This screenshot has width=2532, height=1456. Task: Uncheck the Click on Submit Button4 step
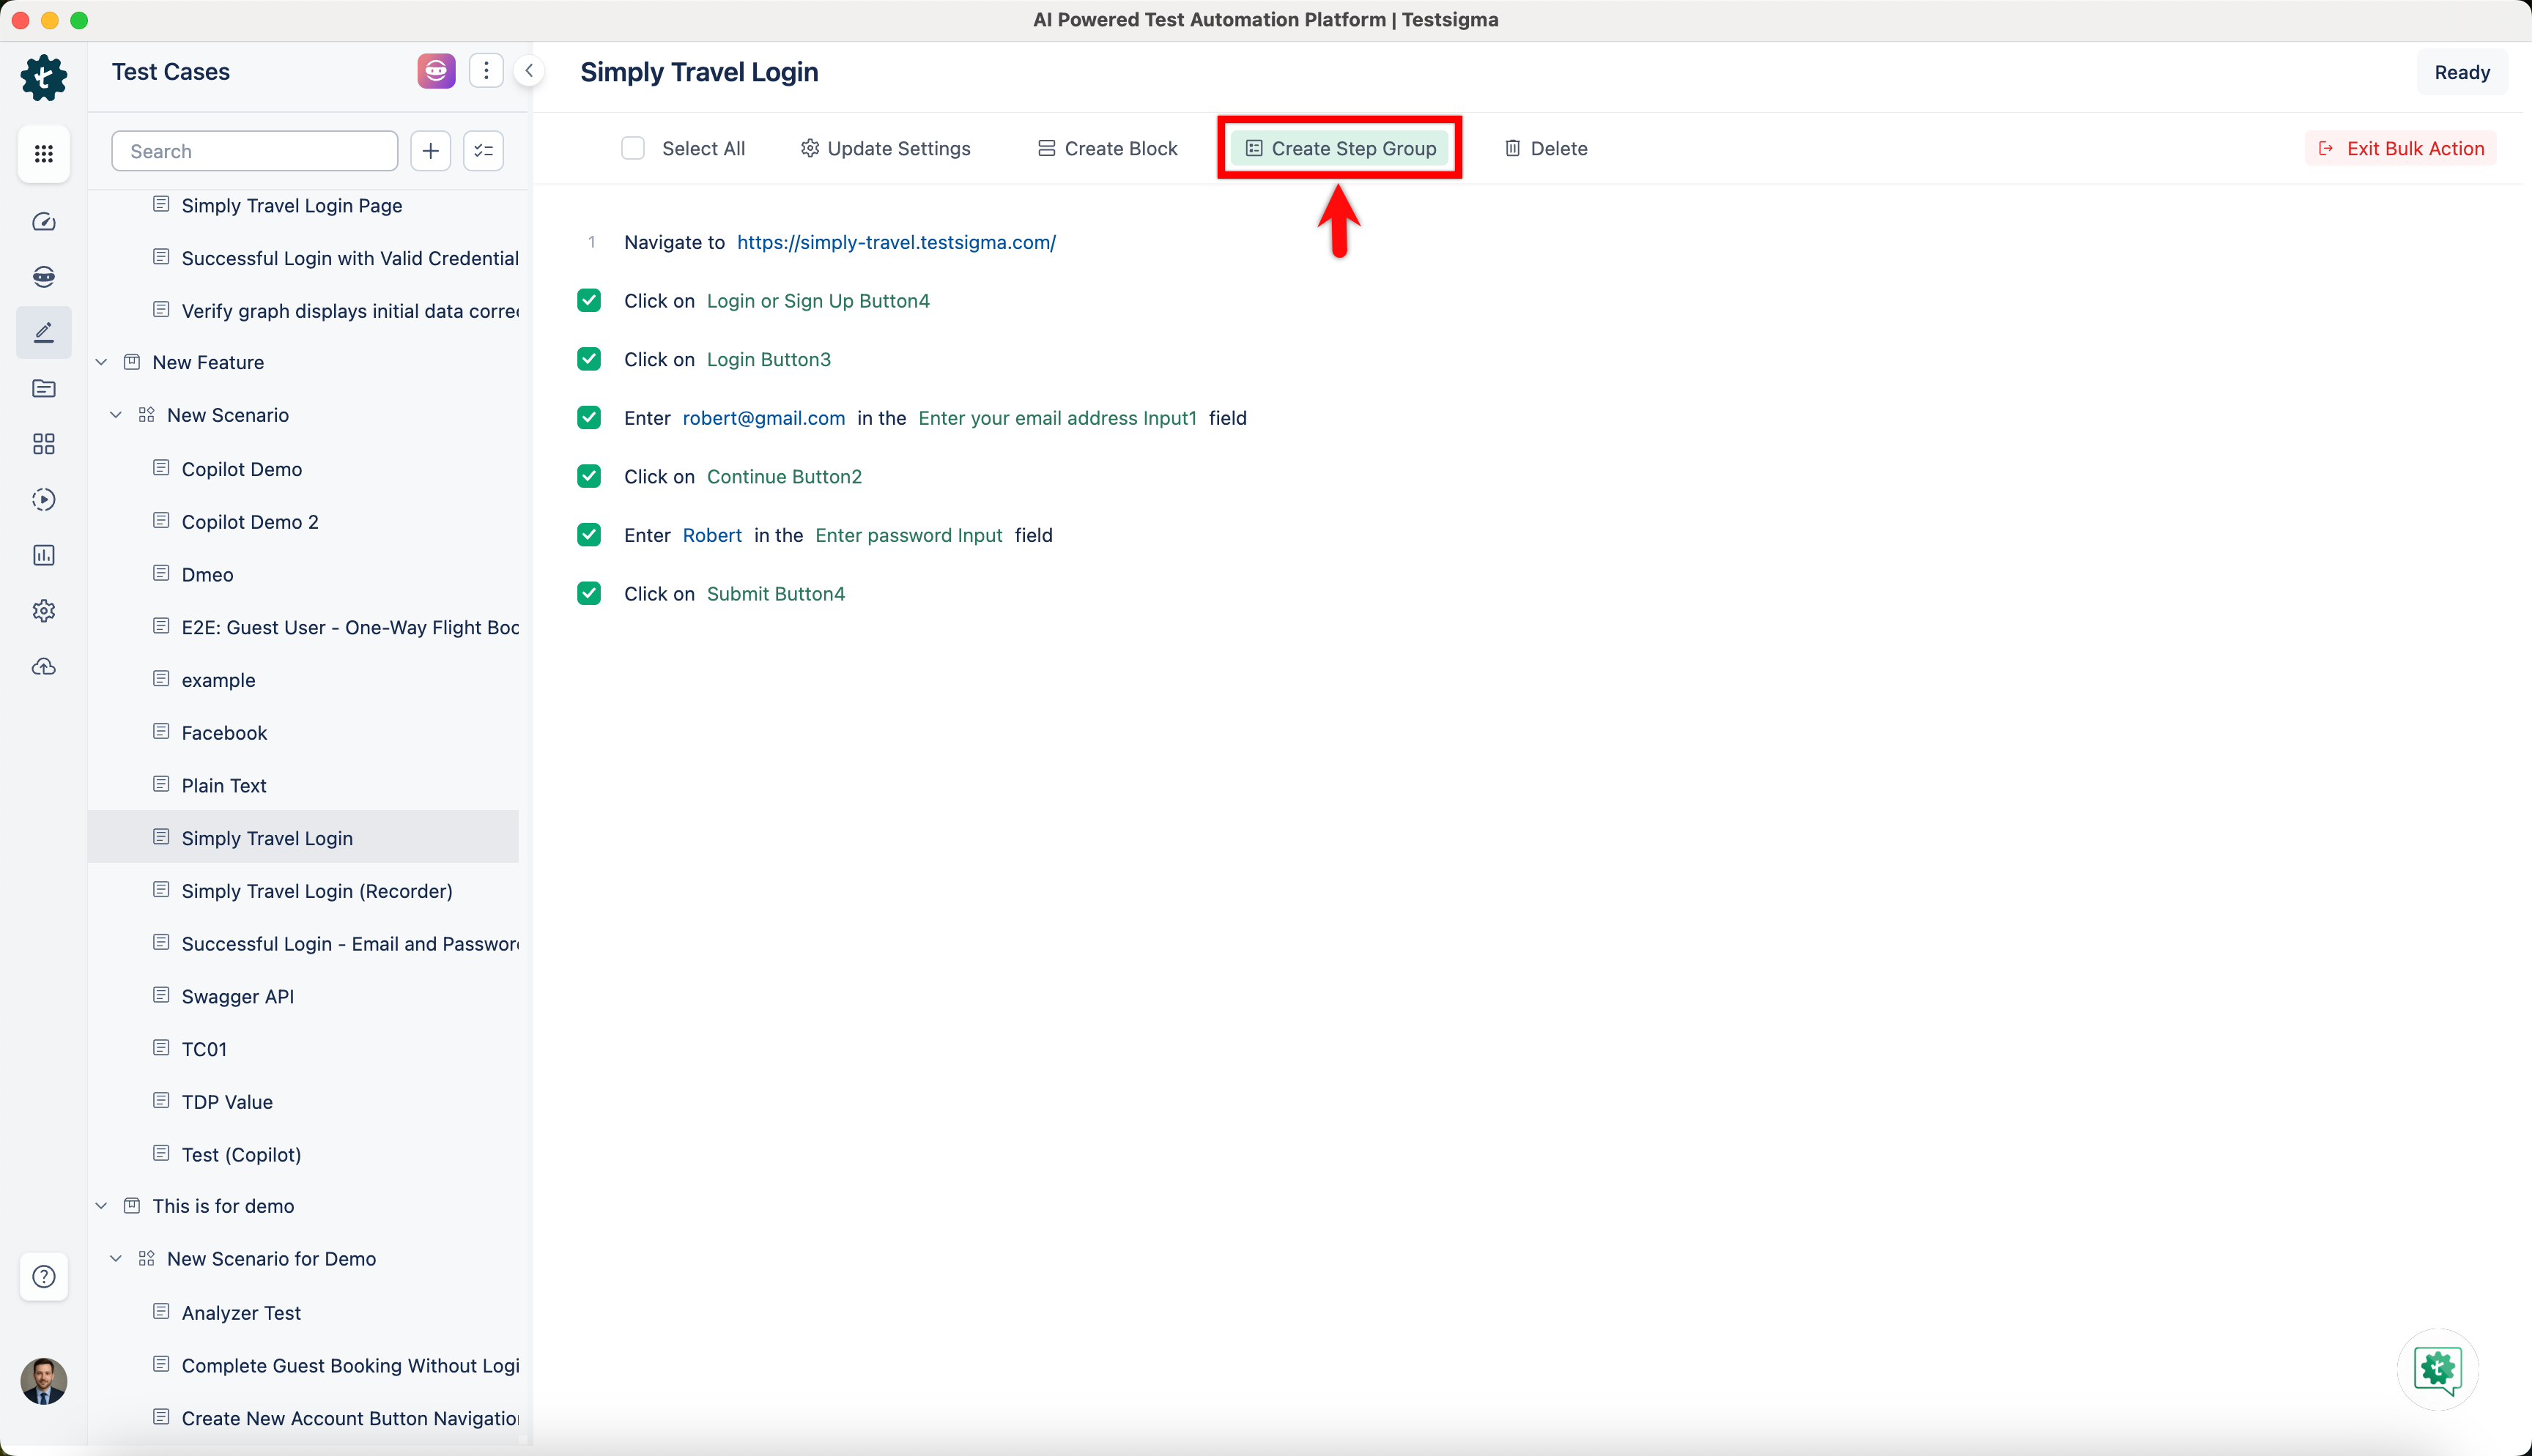coord(589,594)
